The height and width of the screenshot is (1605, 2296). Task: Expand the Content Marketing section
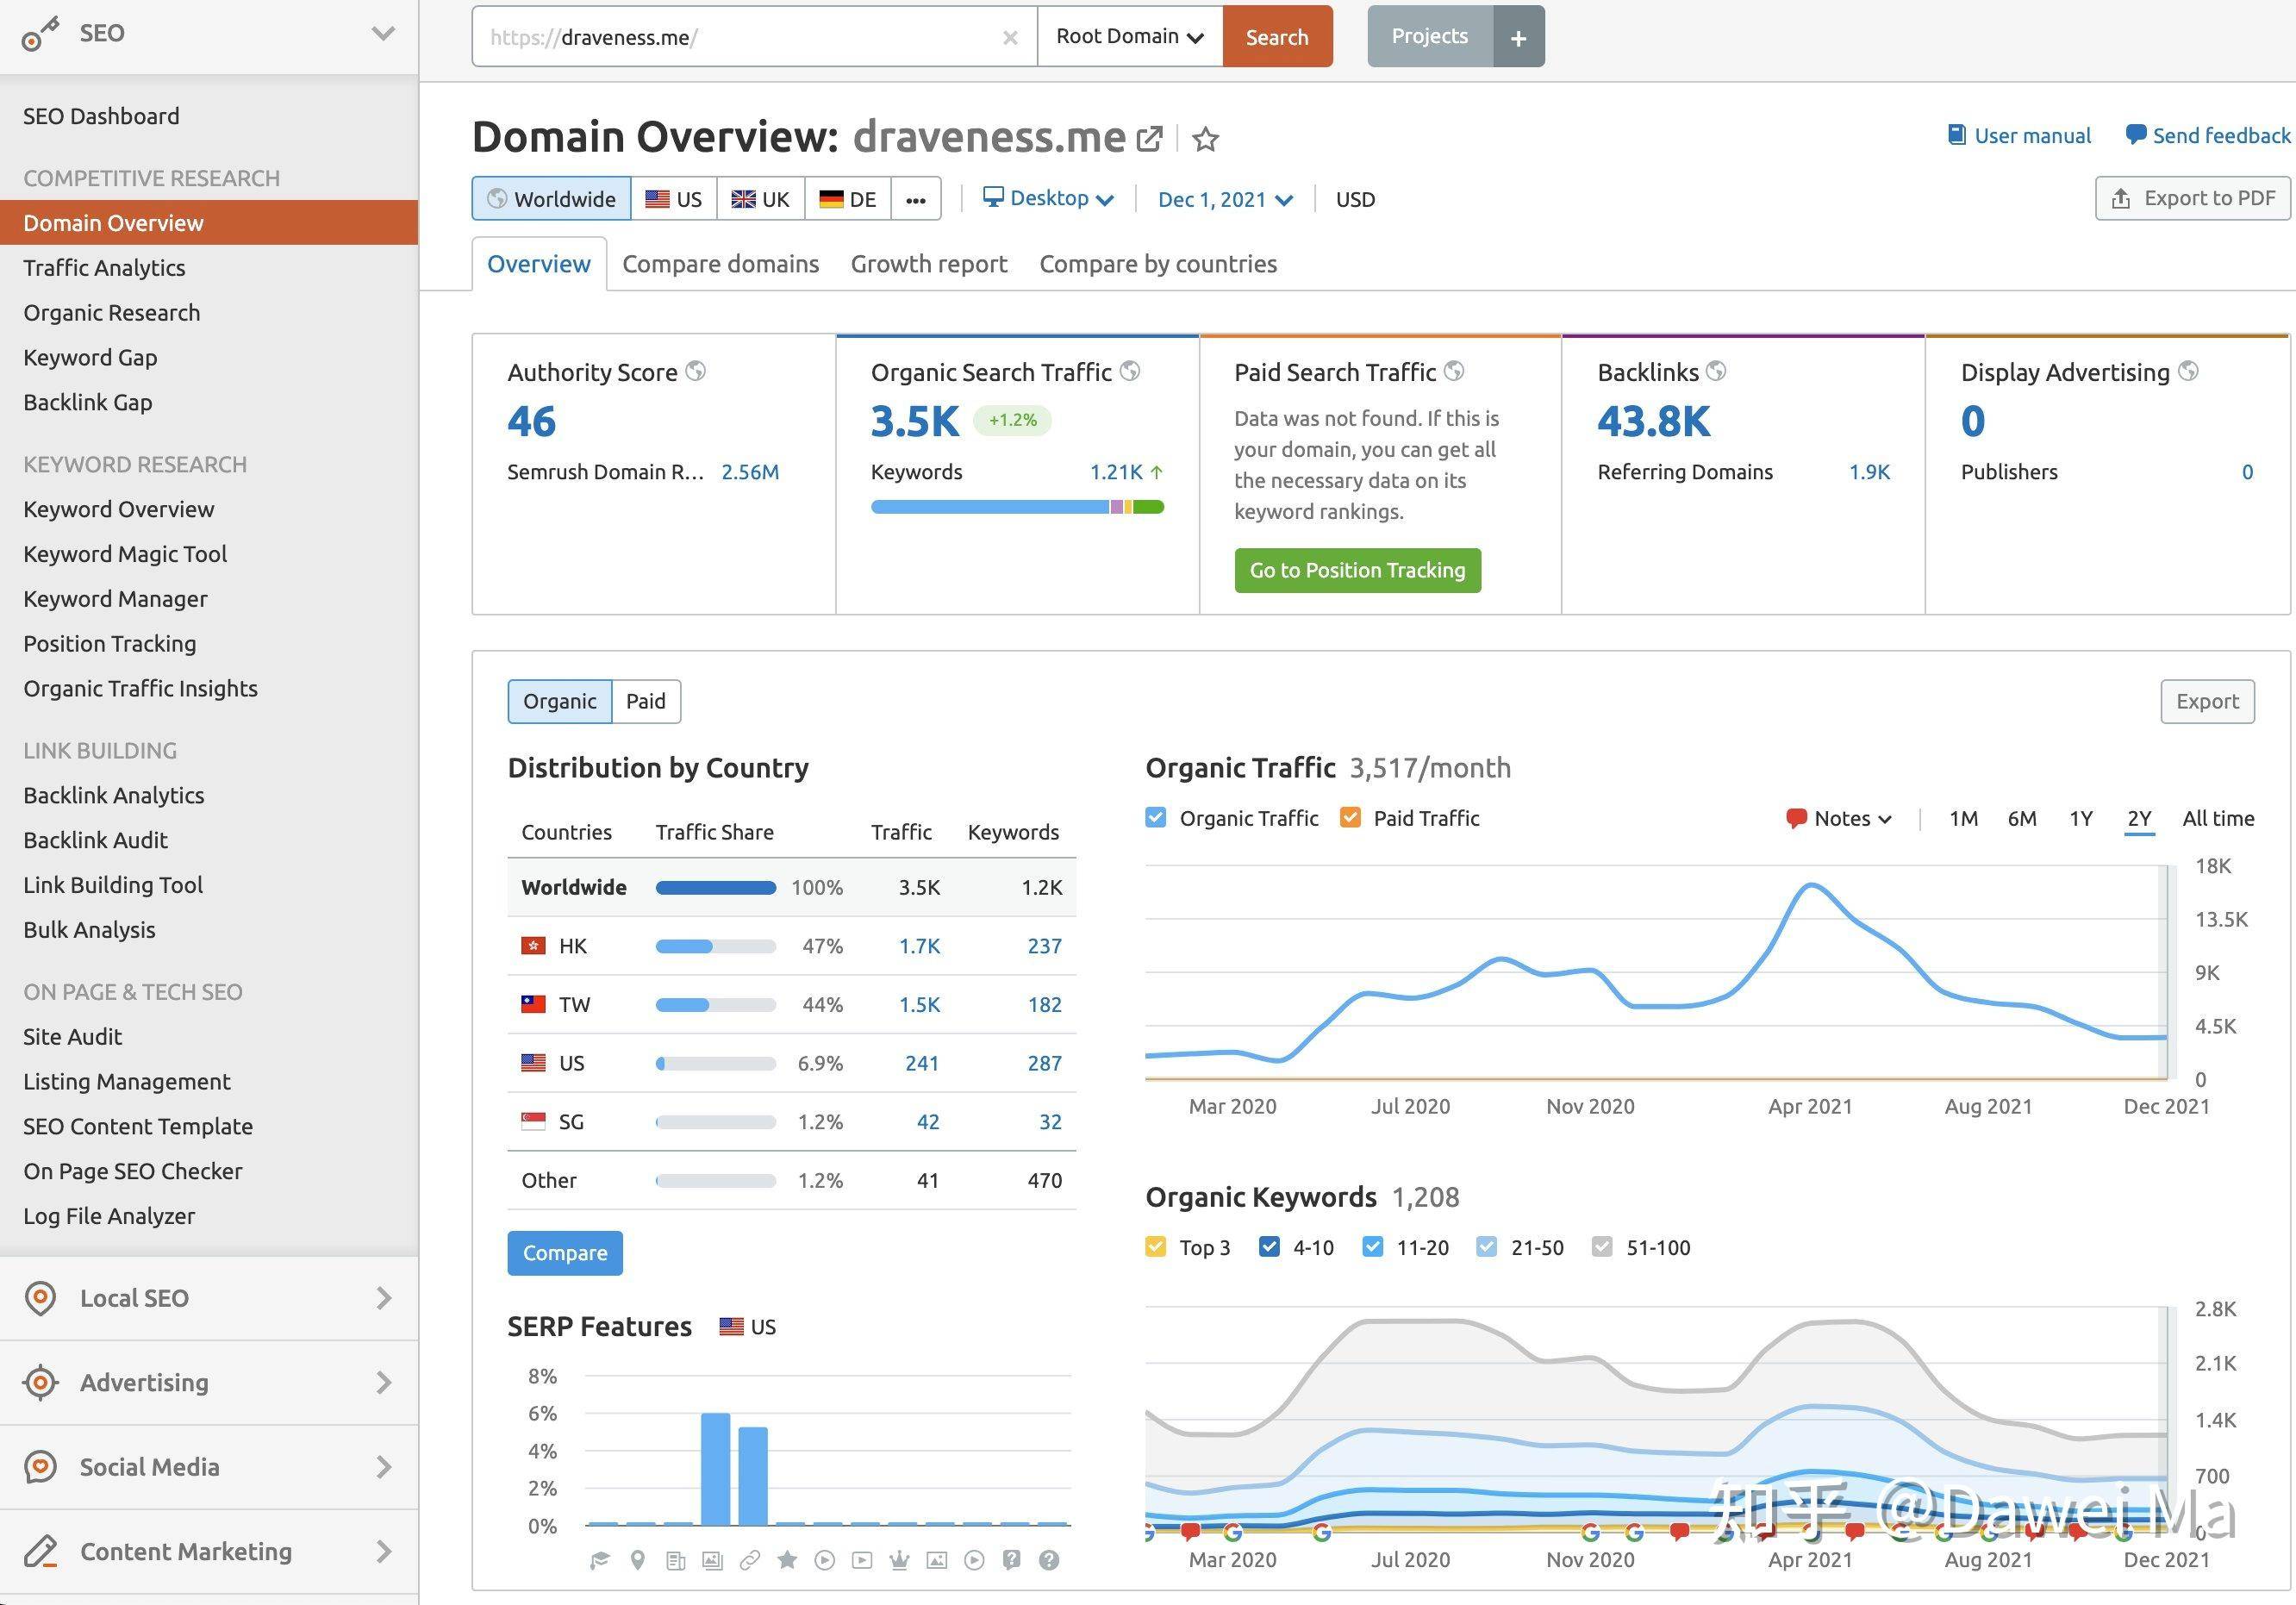[383, 1551]
